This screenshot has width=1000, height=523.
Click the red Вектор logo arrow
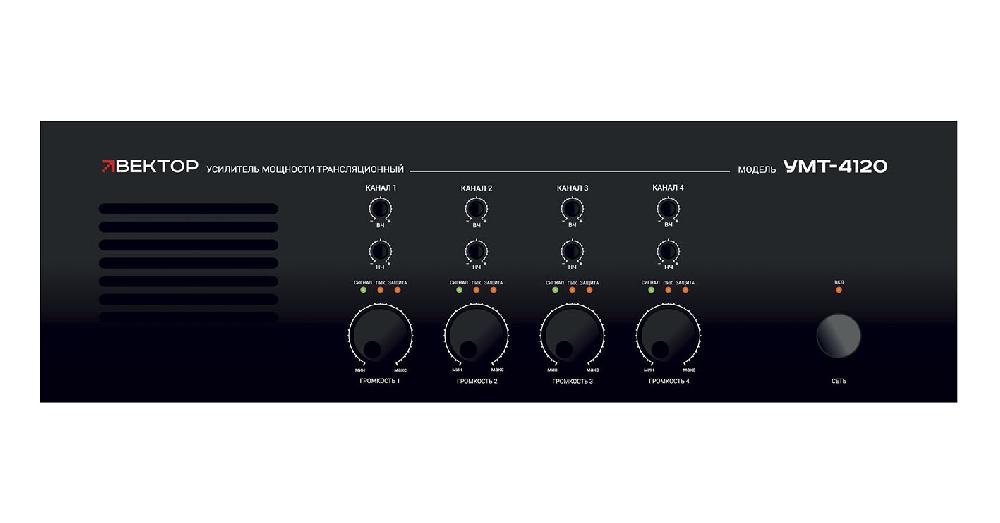[x=107, y=168]
